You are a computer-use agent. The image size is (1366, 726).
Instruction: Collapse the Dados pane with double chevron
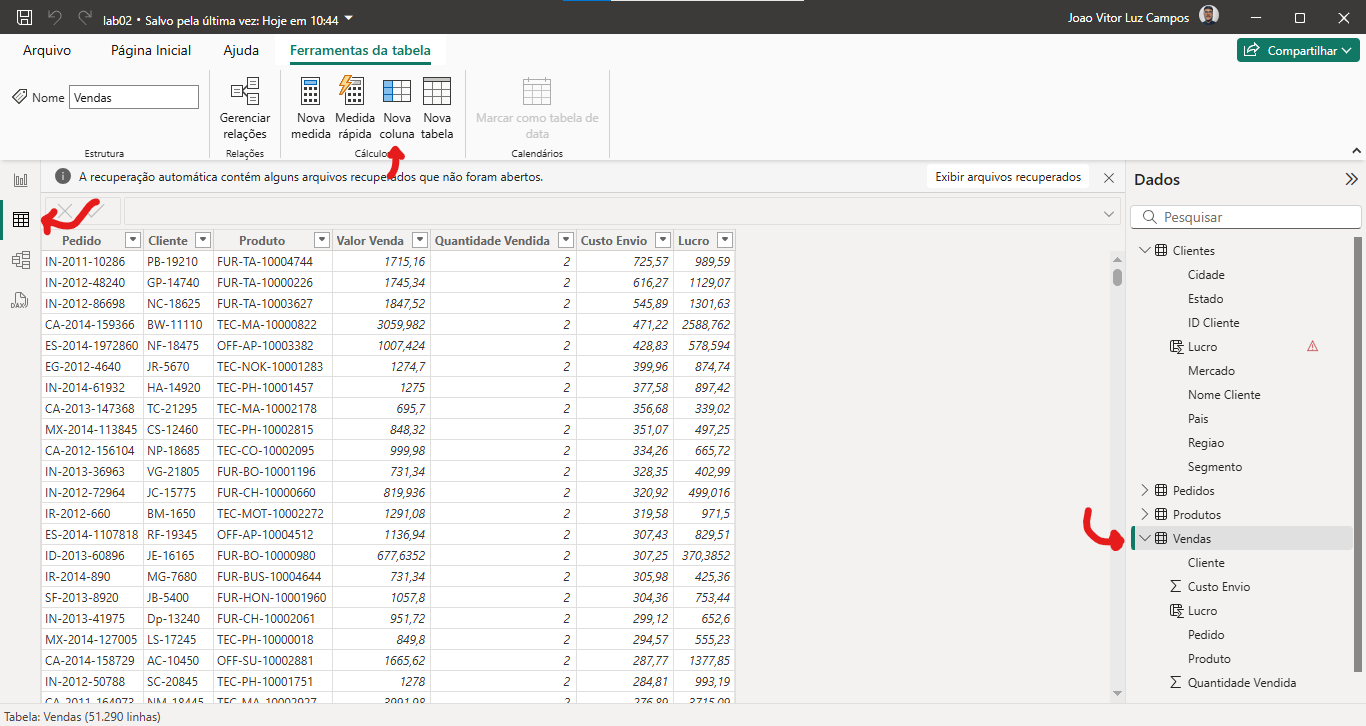1351,180
